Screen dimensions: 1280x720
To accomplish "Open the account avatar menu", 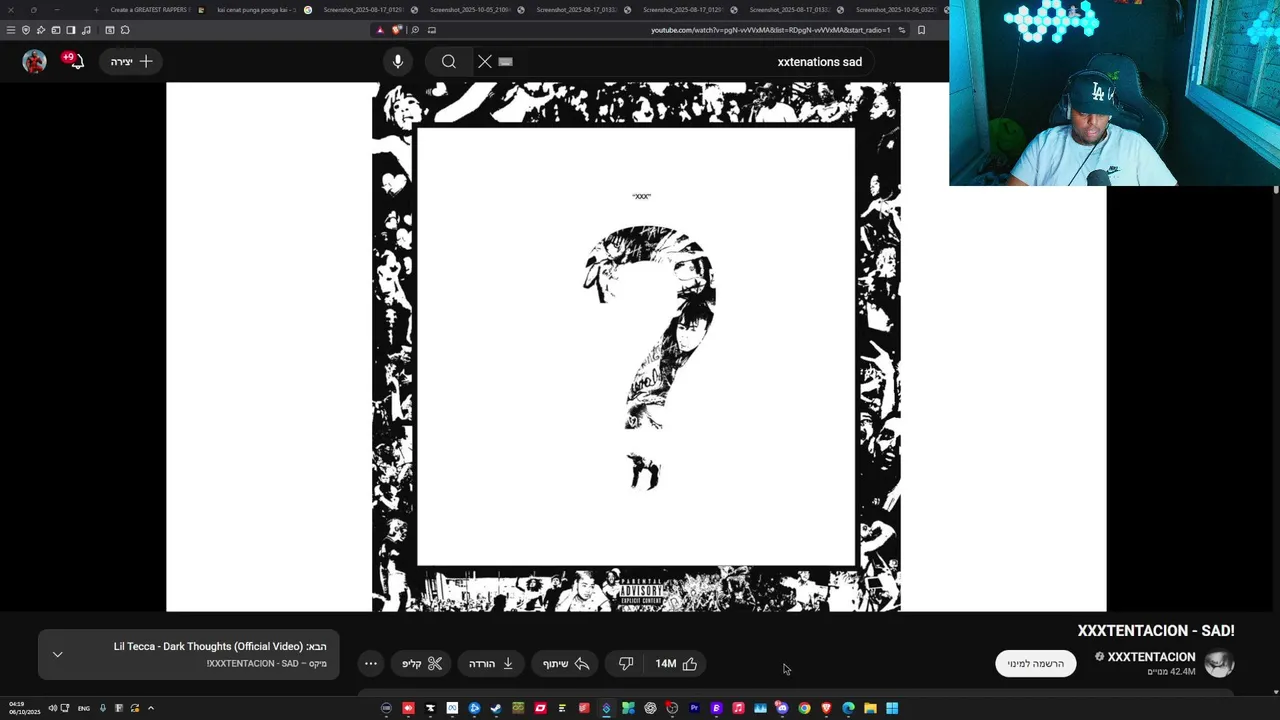I will [x=35, y=62].
